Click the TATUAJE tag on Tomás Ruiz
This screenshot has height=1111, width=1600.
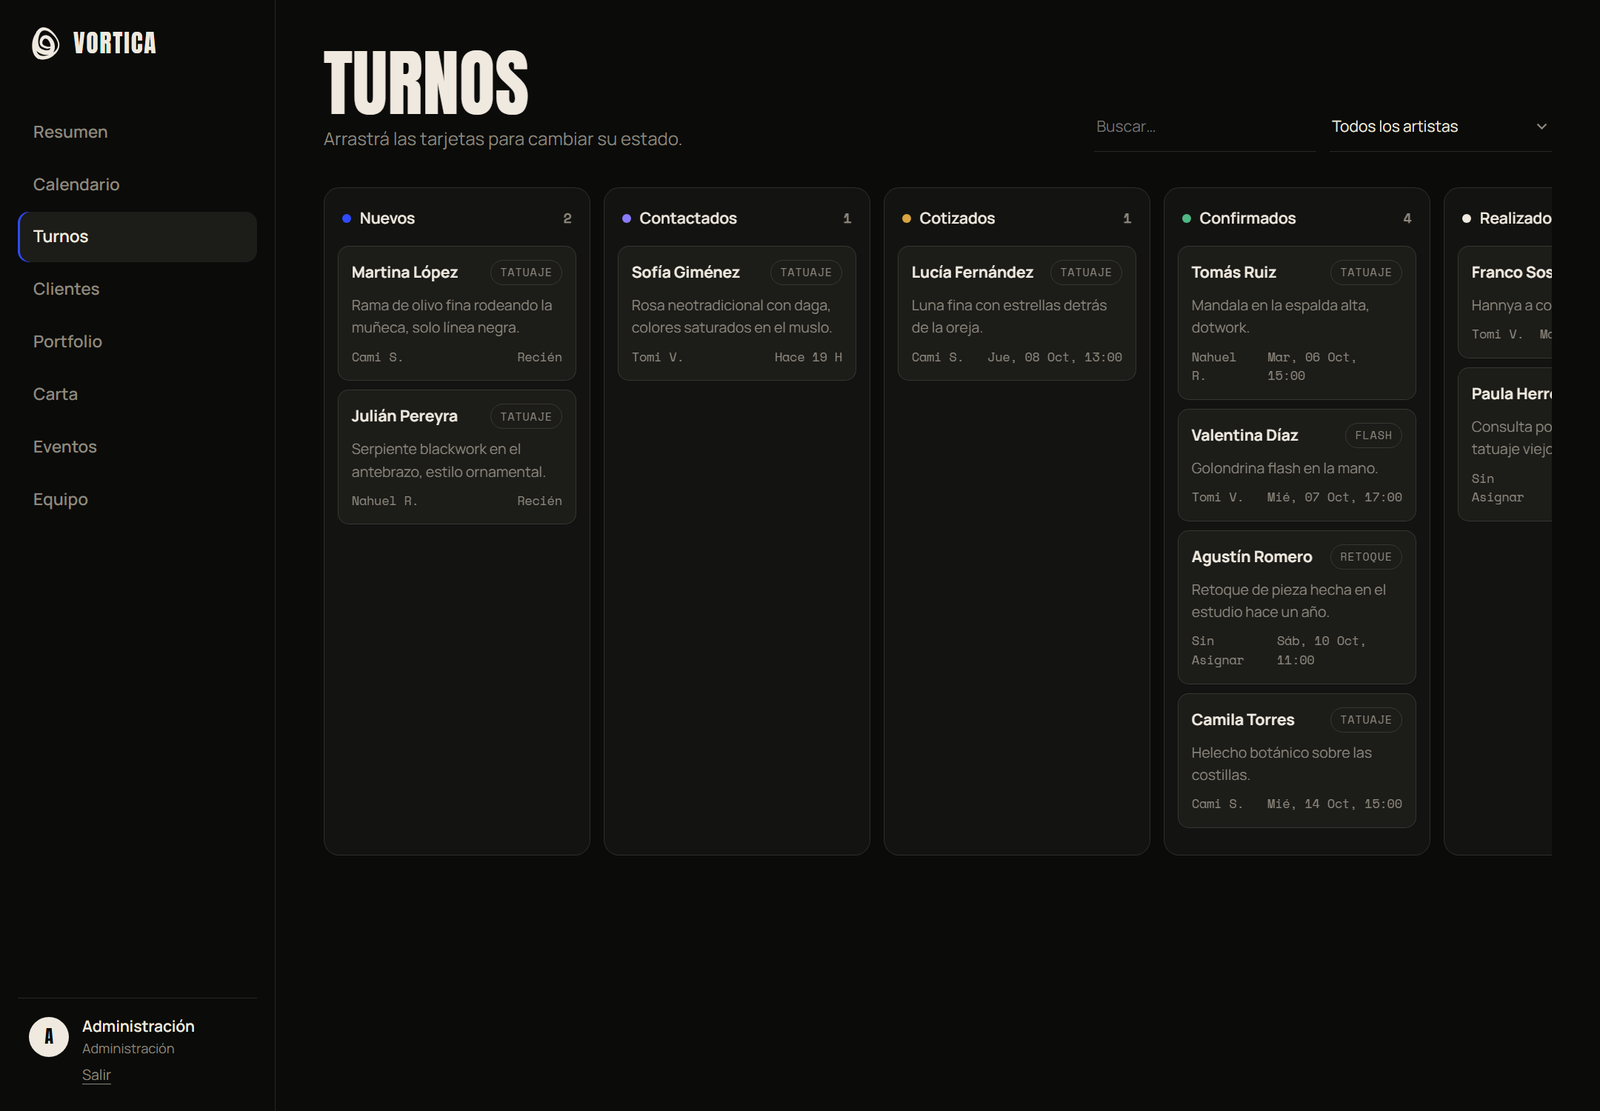coord(1366,272)
